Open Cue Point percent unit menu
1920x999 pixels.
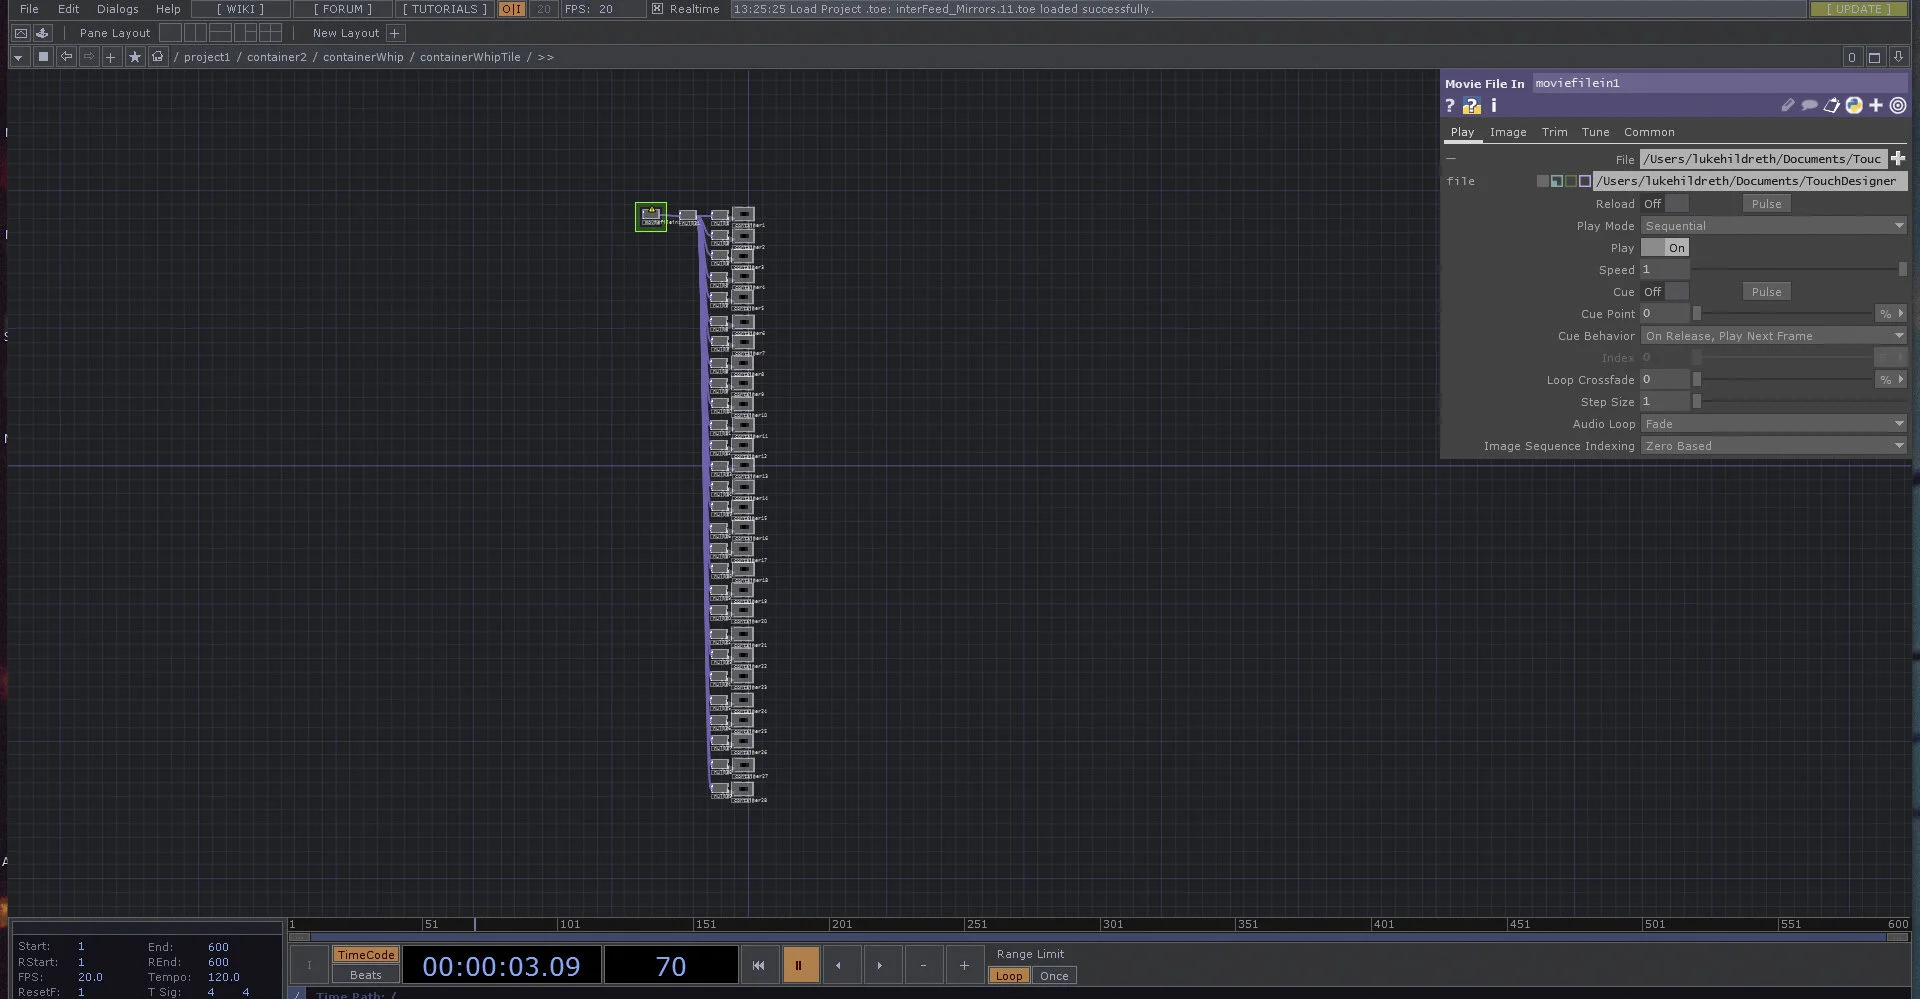pyautogui.click(x=1891, y=314)
